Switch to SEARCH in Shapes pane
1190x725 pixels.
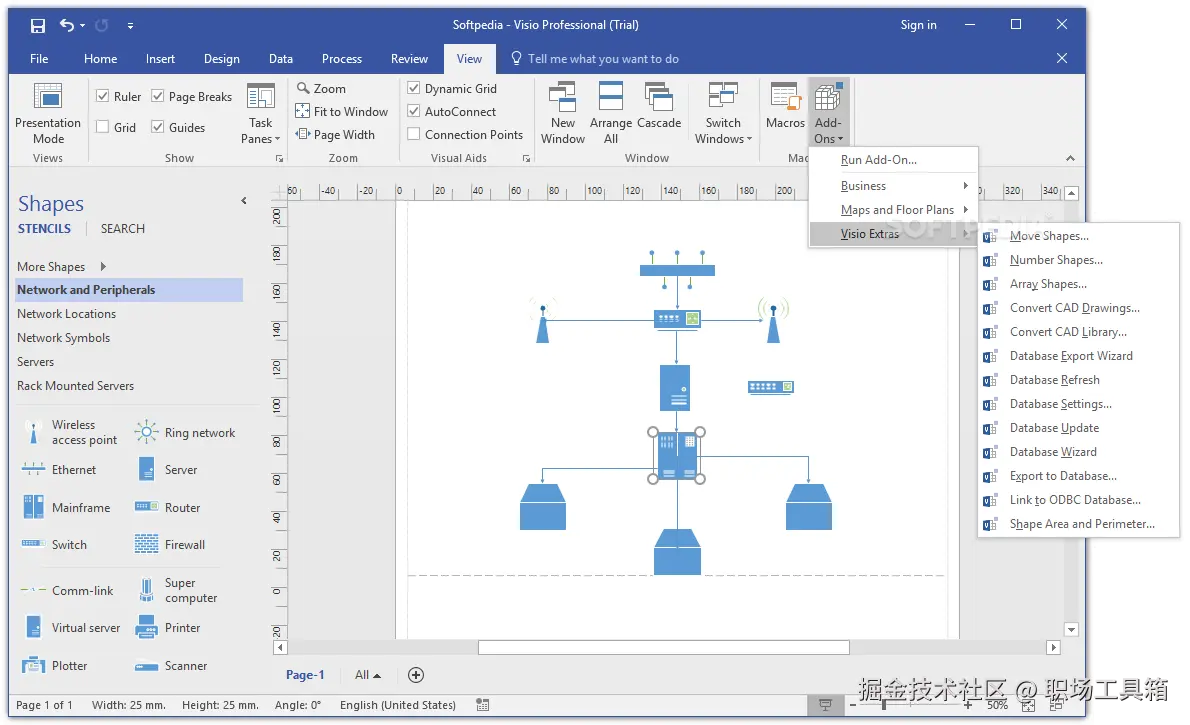[x=122, y=229]
